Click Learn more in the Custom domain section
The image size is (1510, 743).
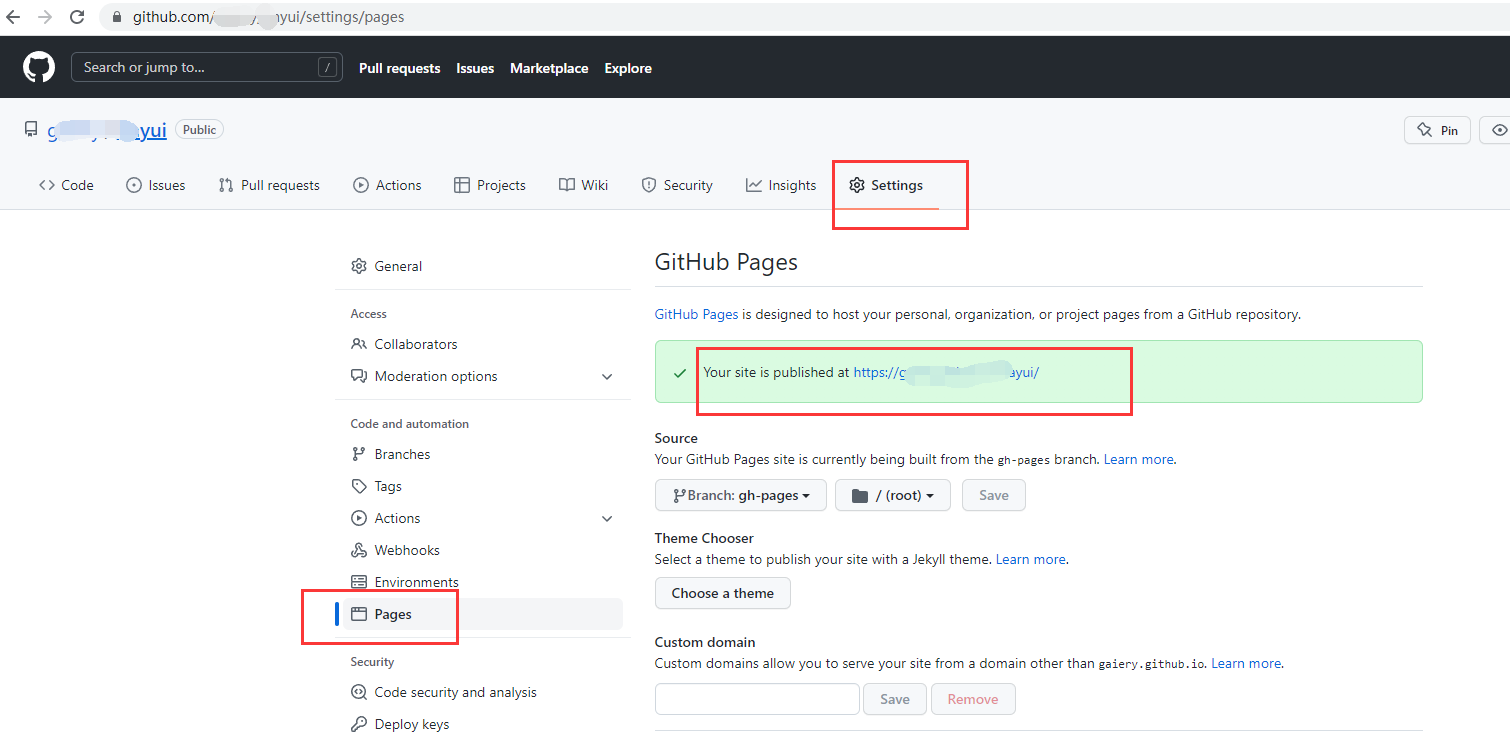(x=1246, y=663)
